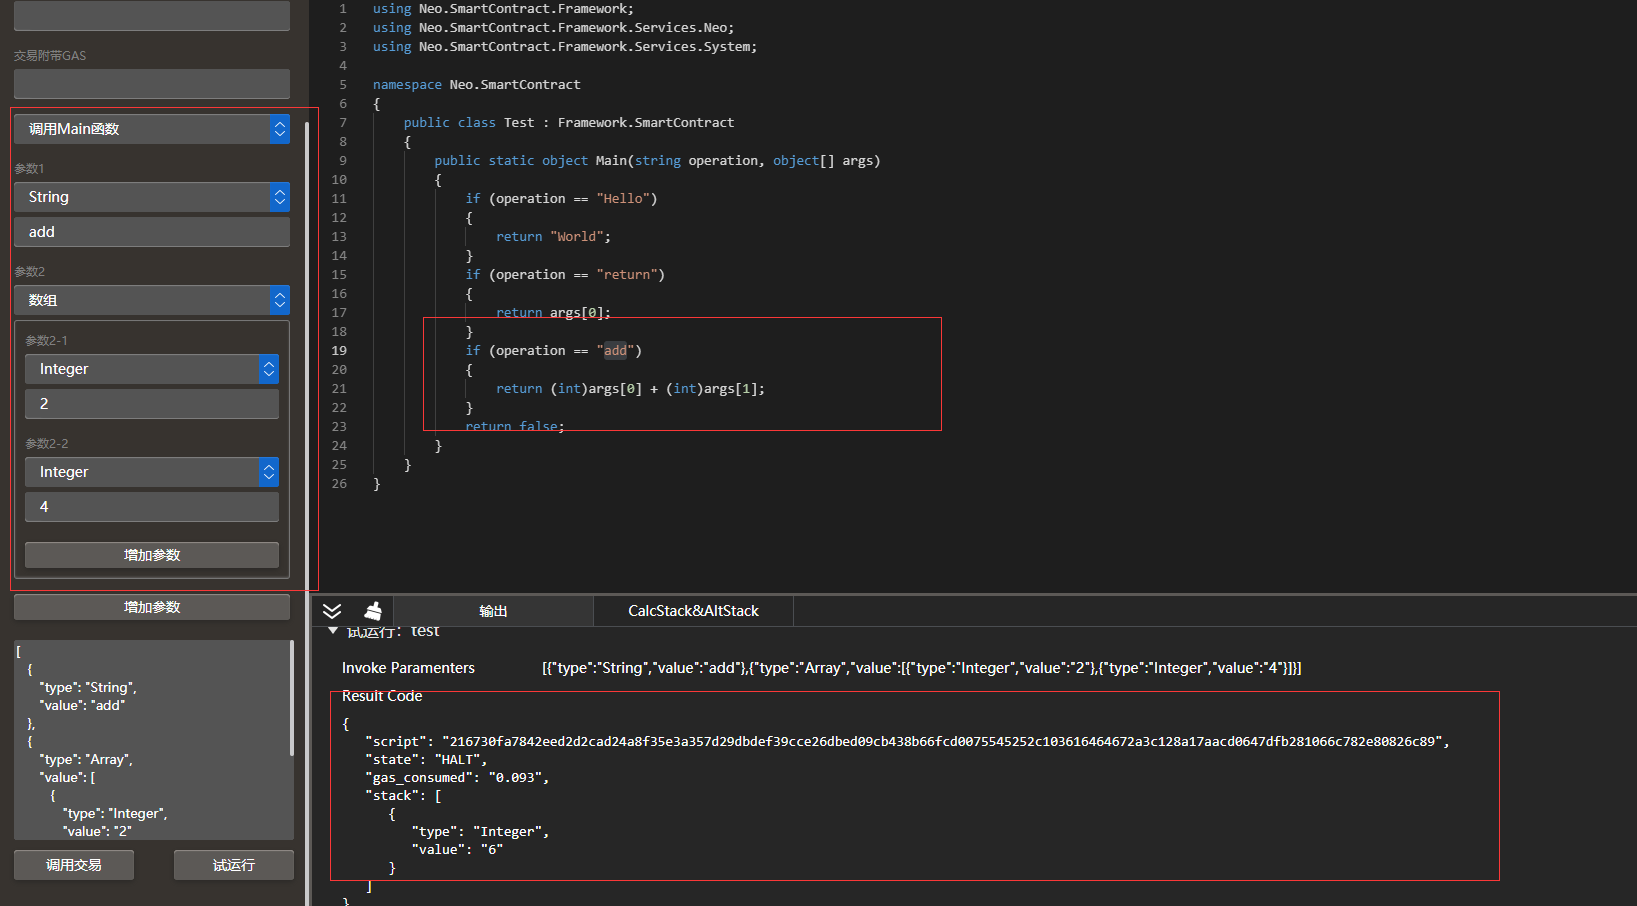Collapse the output panel with double-chevron icon
The image size is (1637, 906).
click(x=332, y=611)
